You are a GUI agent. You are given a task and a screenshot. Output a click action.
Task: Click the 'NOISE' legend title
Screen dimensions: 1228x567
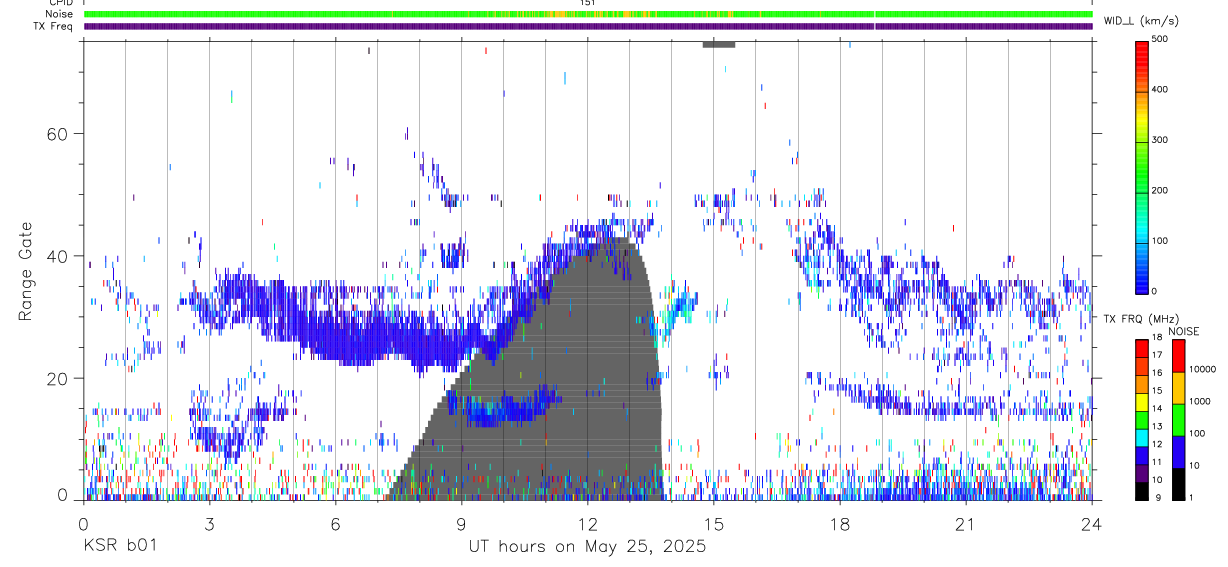coord(1183,331)
